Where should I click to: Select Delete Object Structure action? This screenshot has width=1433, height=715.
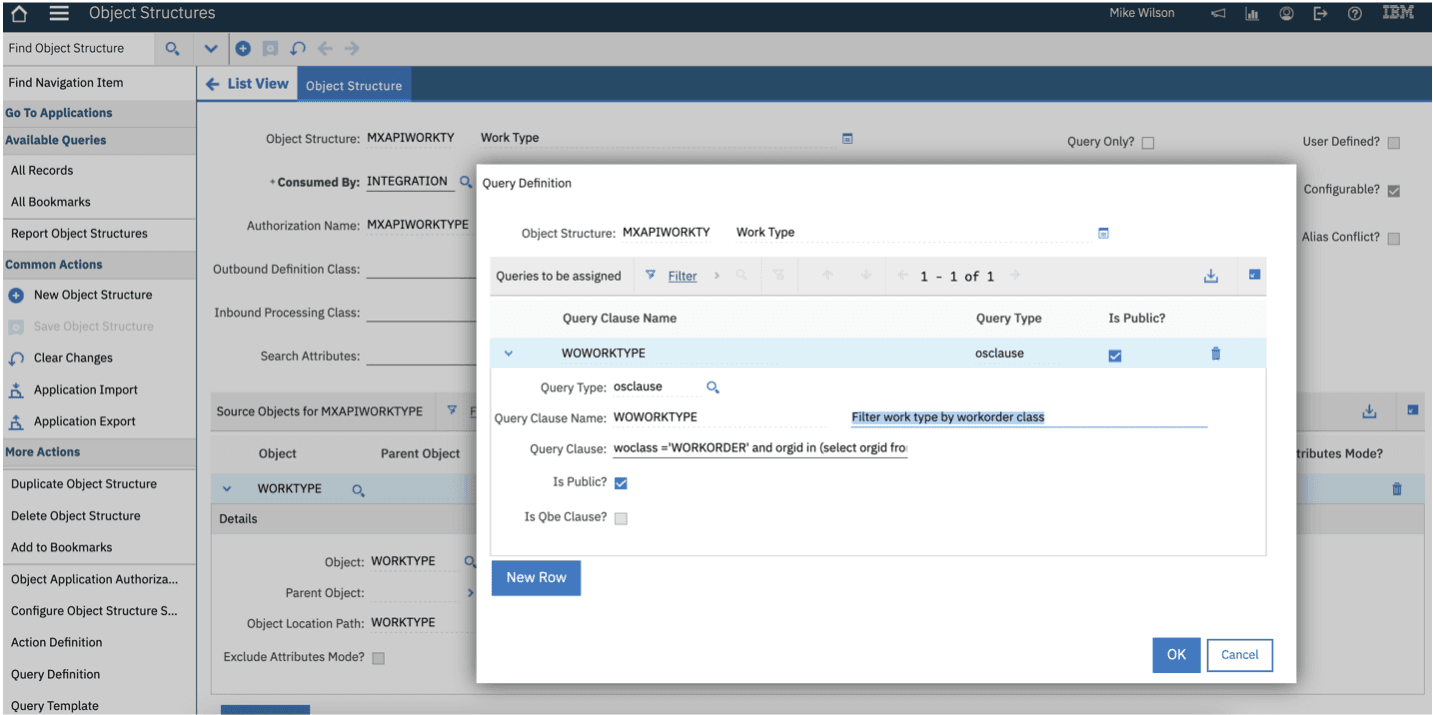[76, 516]
